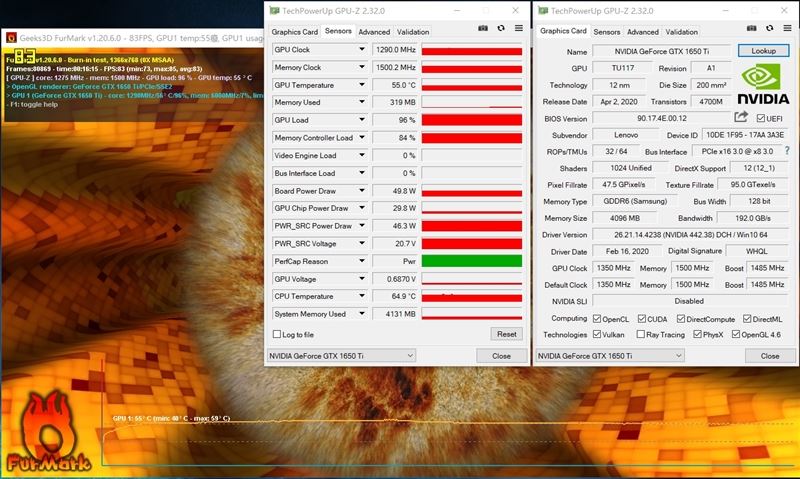Switch to Graphics Card tab in Sensors window
Image resolution: width=800 pixels, height=479 pixels.
click(294, 32)
